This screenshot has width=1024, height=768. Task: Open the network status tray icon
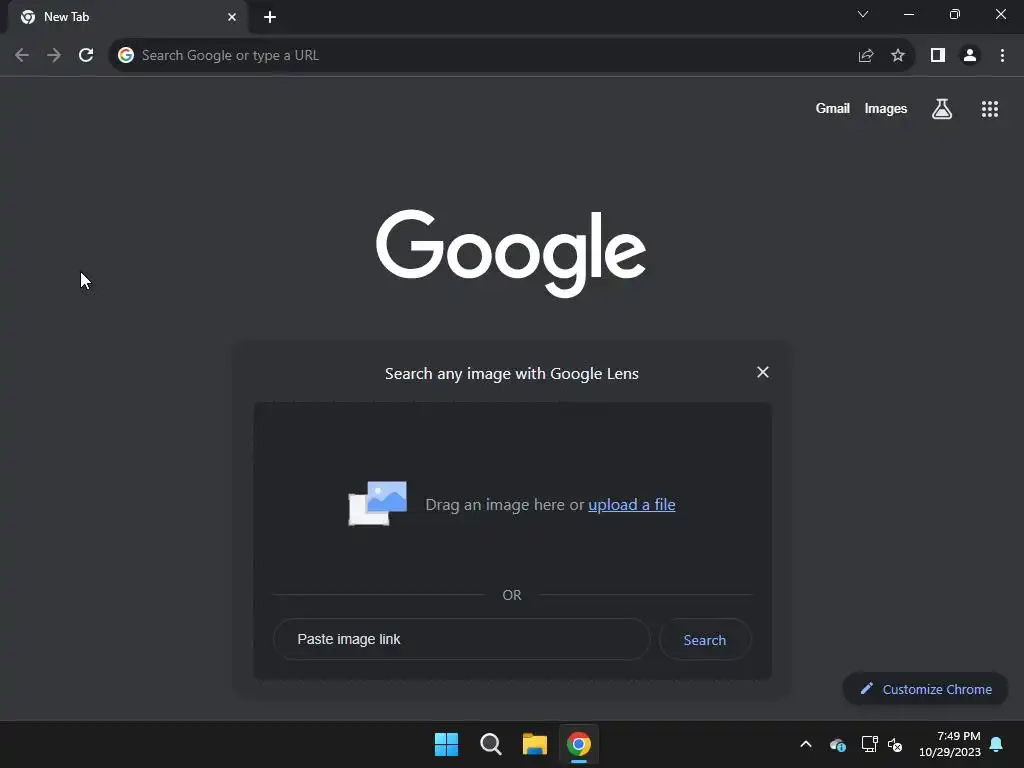pos(869,744)
